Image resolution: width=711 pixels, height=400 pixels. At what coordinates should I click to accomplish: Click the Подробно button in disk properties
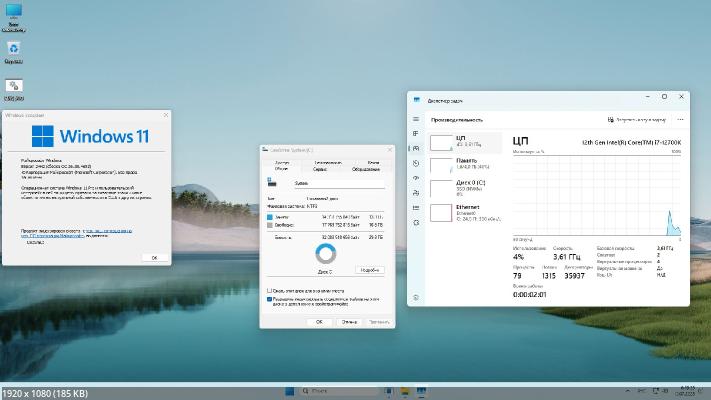click(370, 270)
